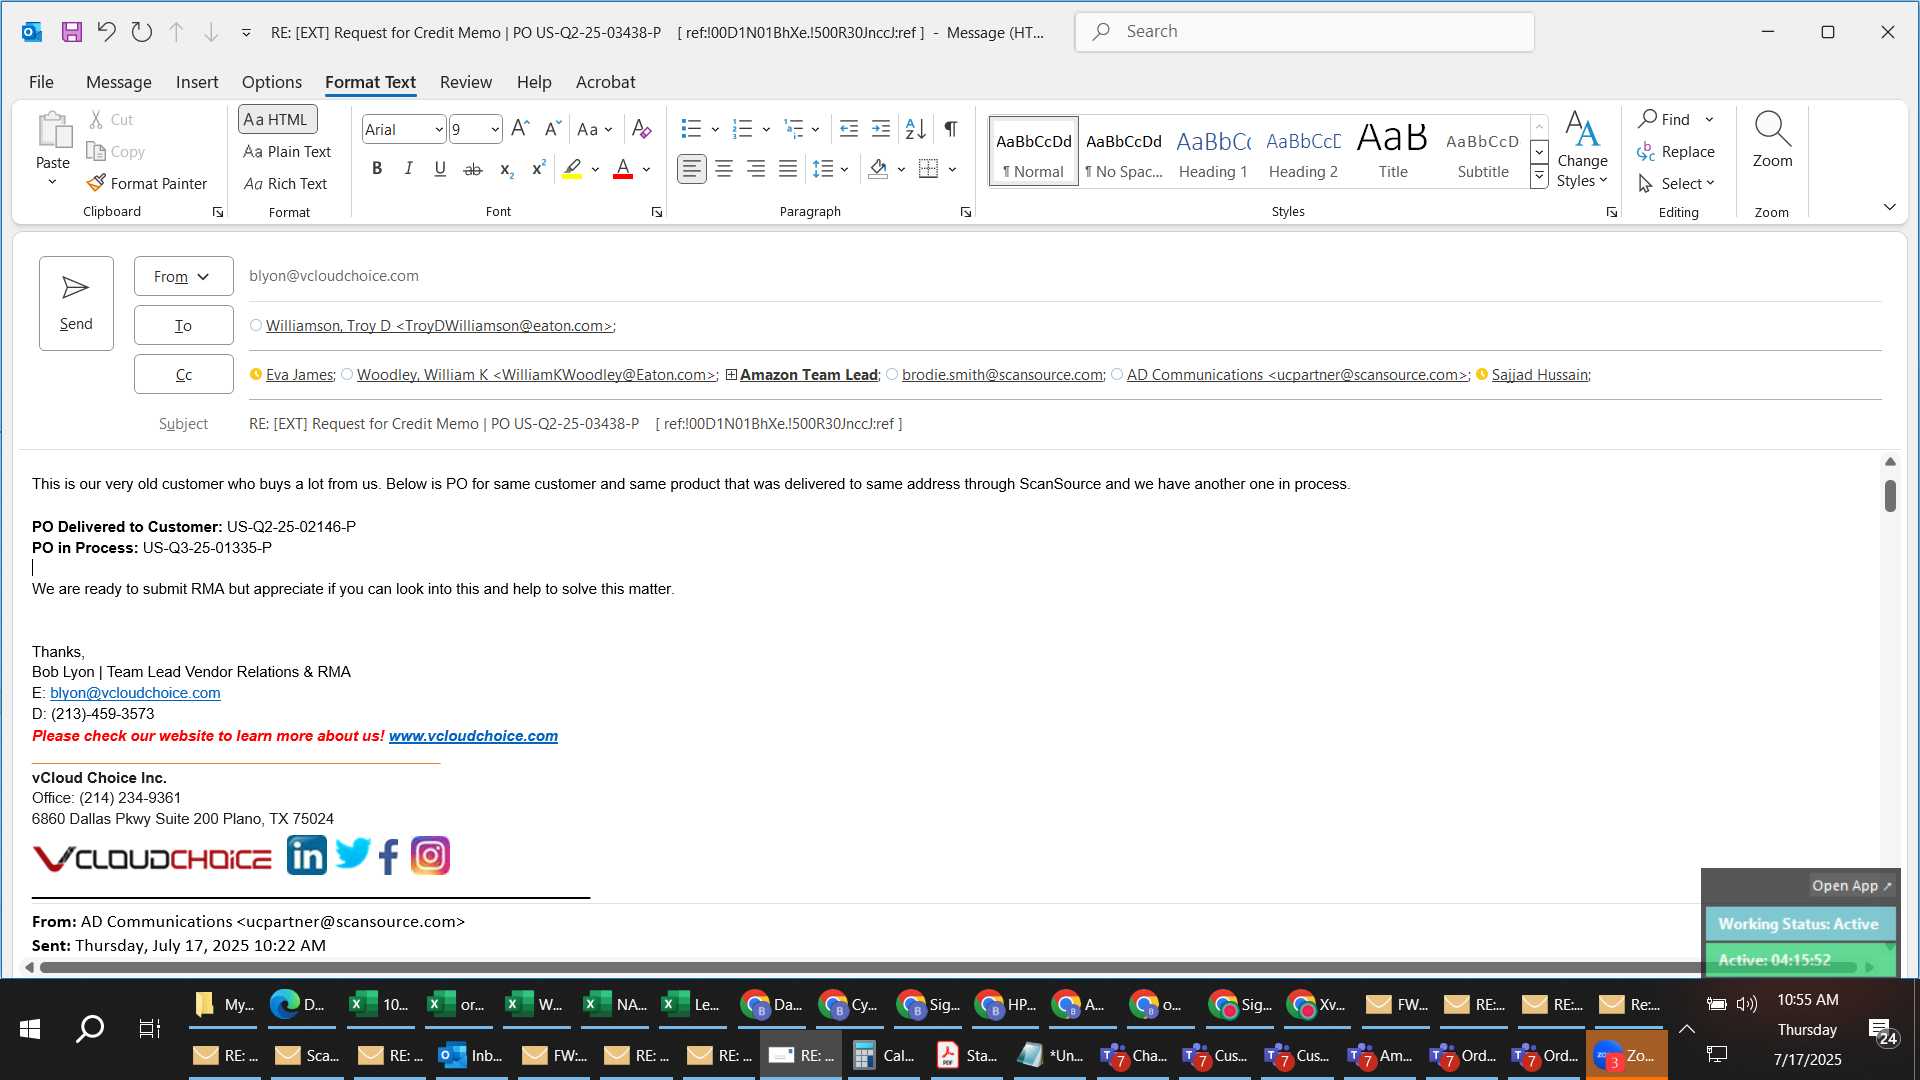
Task: Sort text with the A-Z sort icon
Action: pos(915,129)
